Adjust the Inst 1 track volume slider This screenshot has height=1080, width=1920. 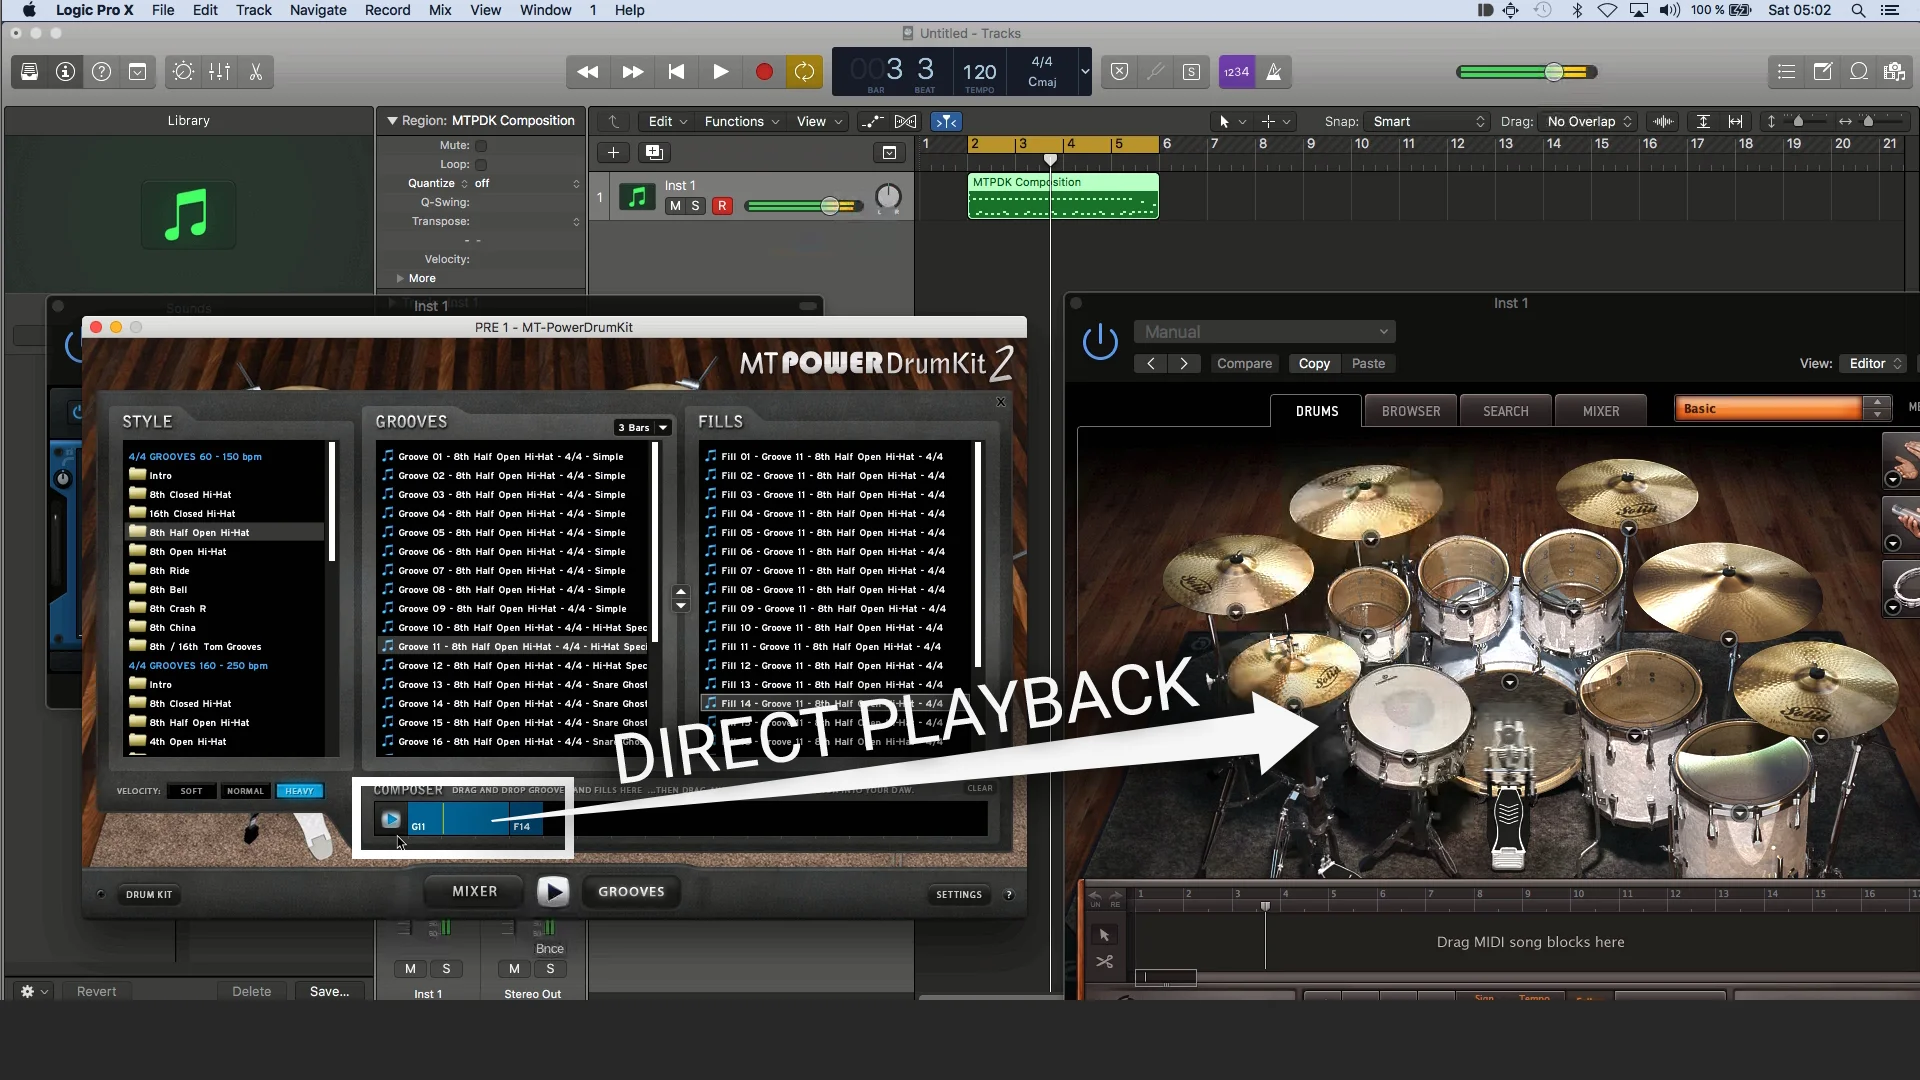coord(830,206)
